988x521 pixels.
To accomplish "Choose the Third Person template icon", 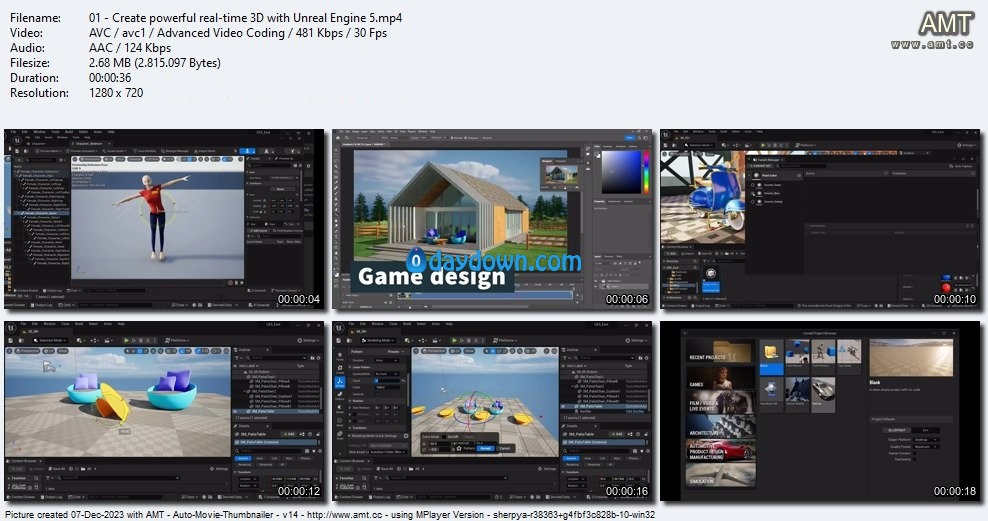I will (x=824, y=352).
